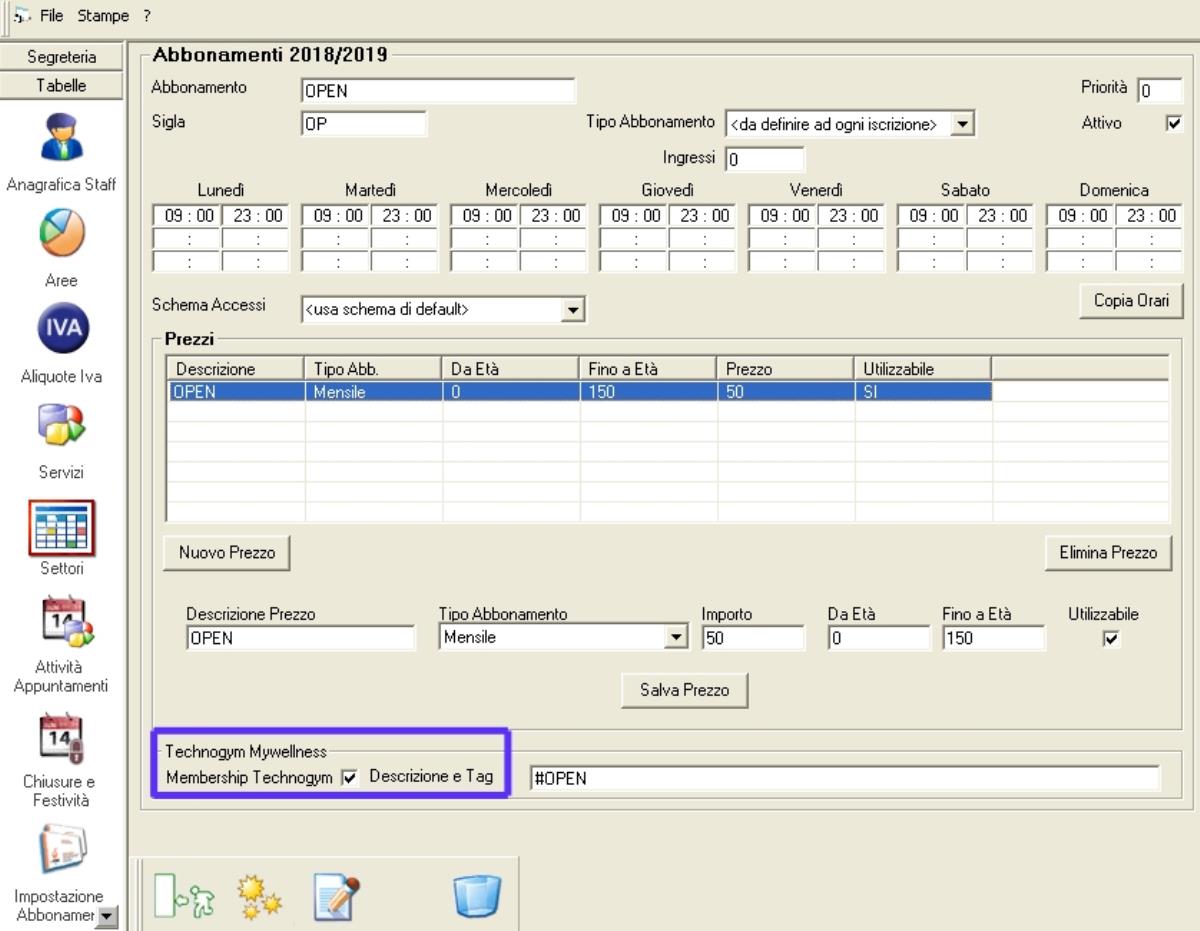Open the Mensile subscription type dropdown
The image size is (1200, 931).
[678, 638]
